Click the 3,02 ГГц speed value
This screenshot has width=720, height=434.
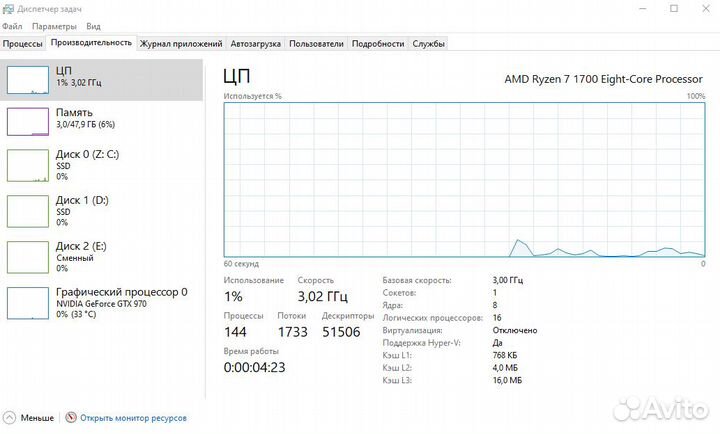click(x=322, y=297)
